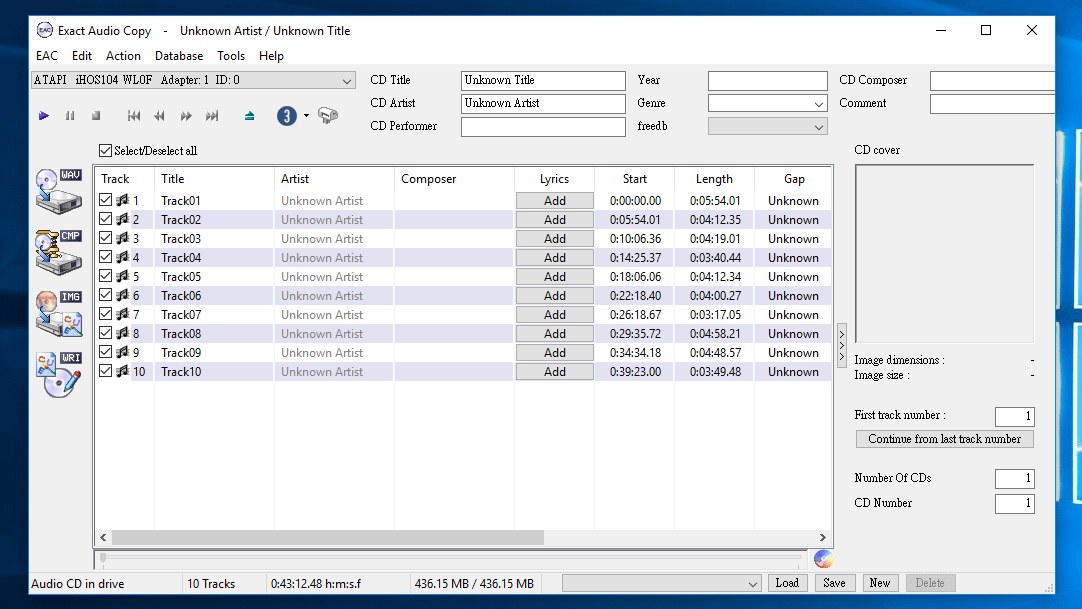
Task: Click the CD cover image area
Action: pyautogui.click(x=945, y=254)
